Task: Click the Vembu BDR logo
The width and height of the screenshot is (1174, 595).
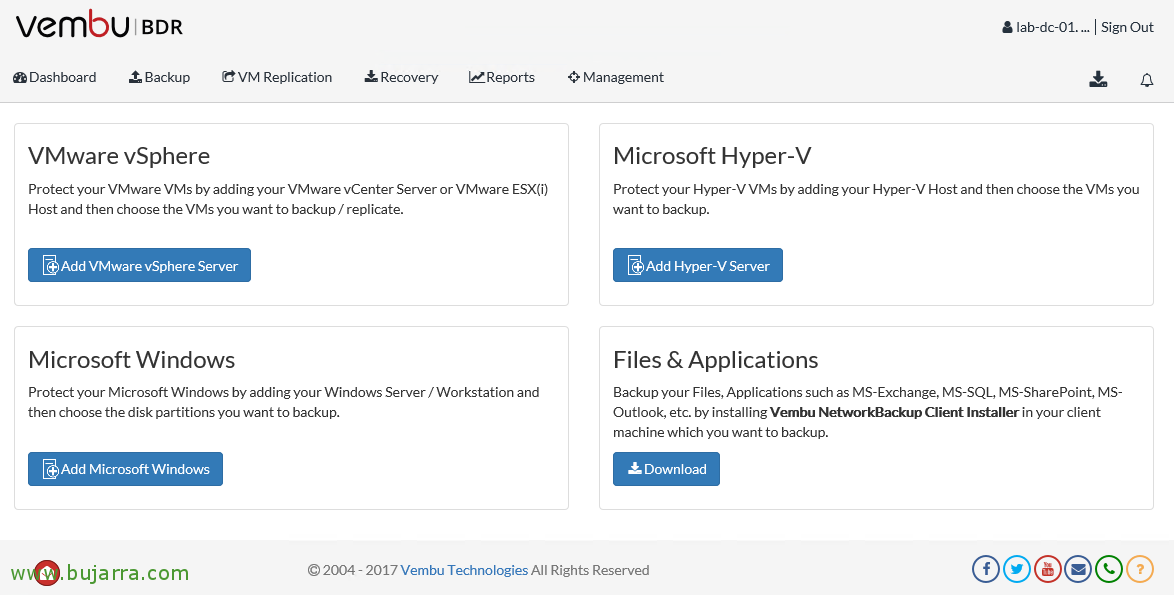Action: 99,27
